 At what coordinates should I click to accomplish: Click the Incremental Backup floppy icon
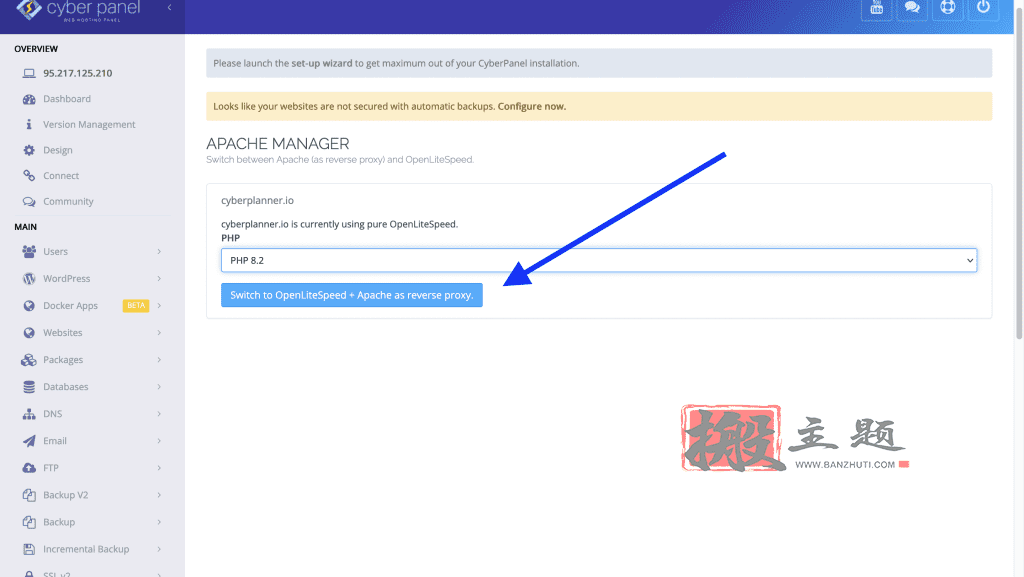(29, 550)
